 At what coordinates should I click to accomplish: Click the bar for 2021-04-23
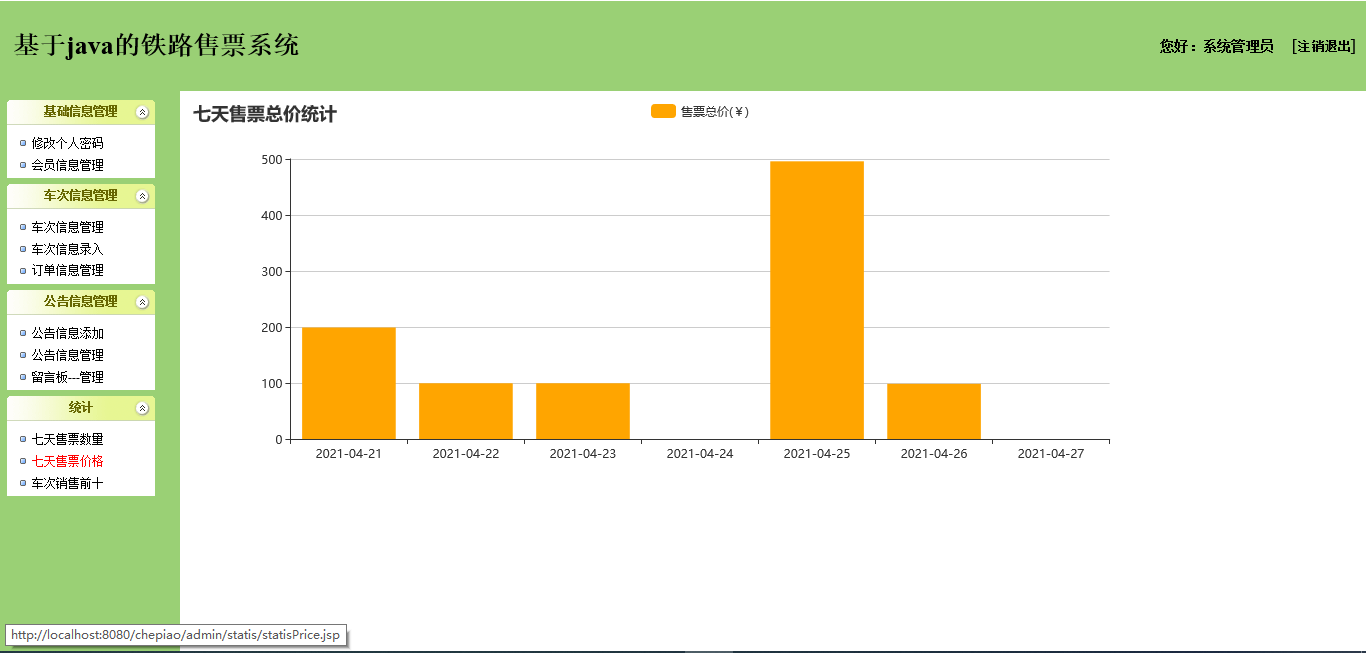tap(582, 411)
